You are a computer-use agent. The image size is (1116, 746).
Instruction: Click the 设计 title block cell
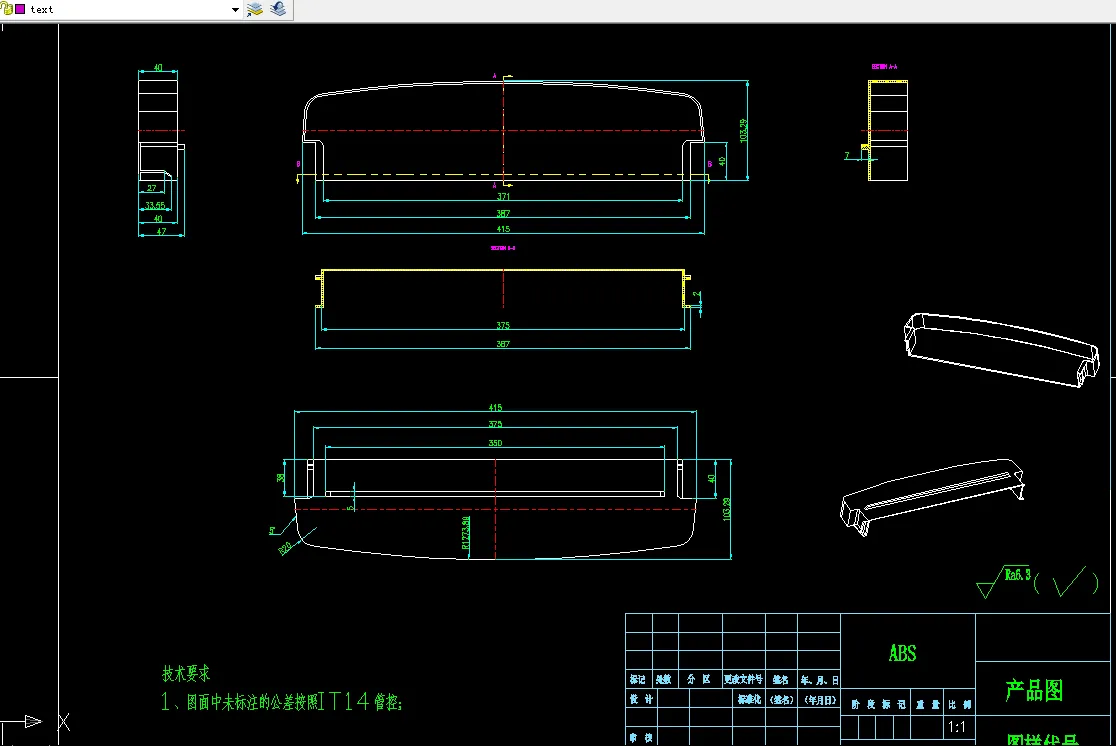point(641,699)
